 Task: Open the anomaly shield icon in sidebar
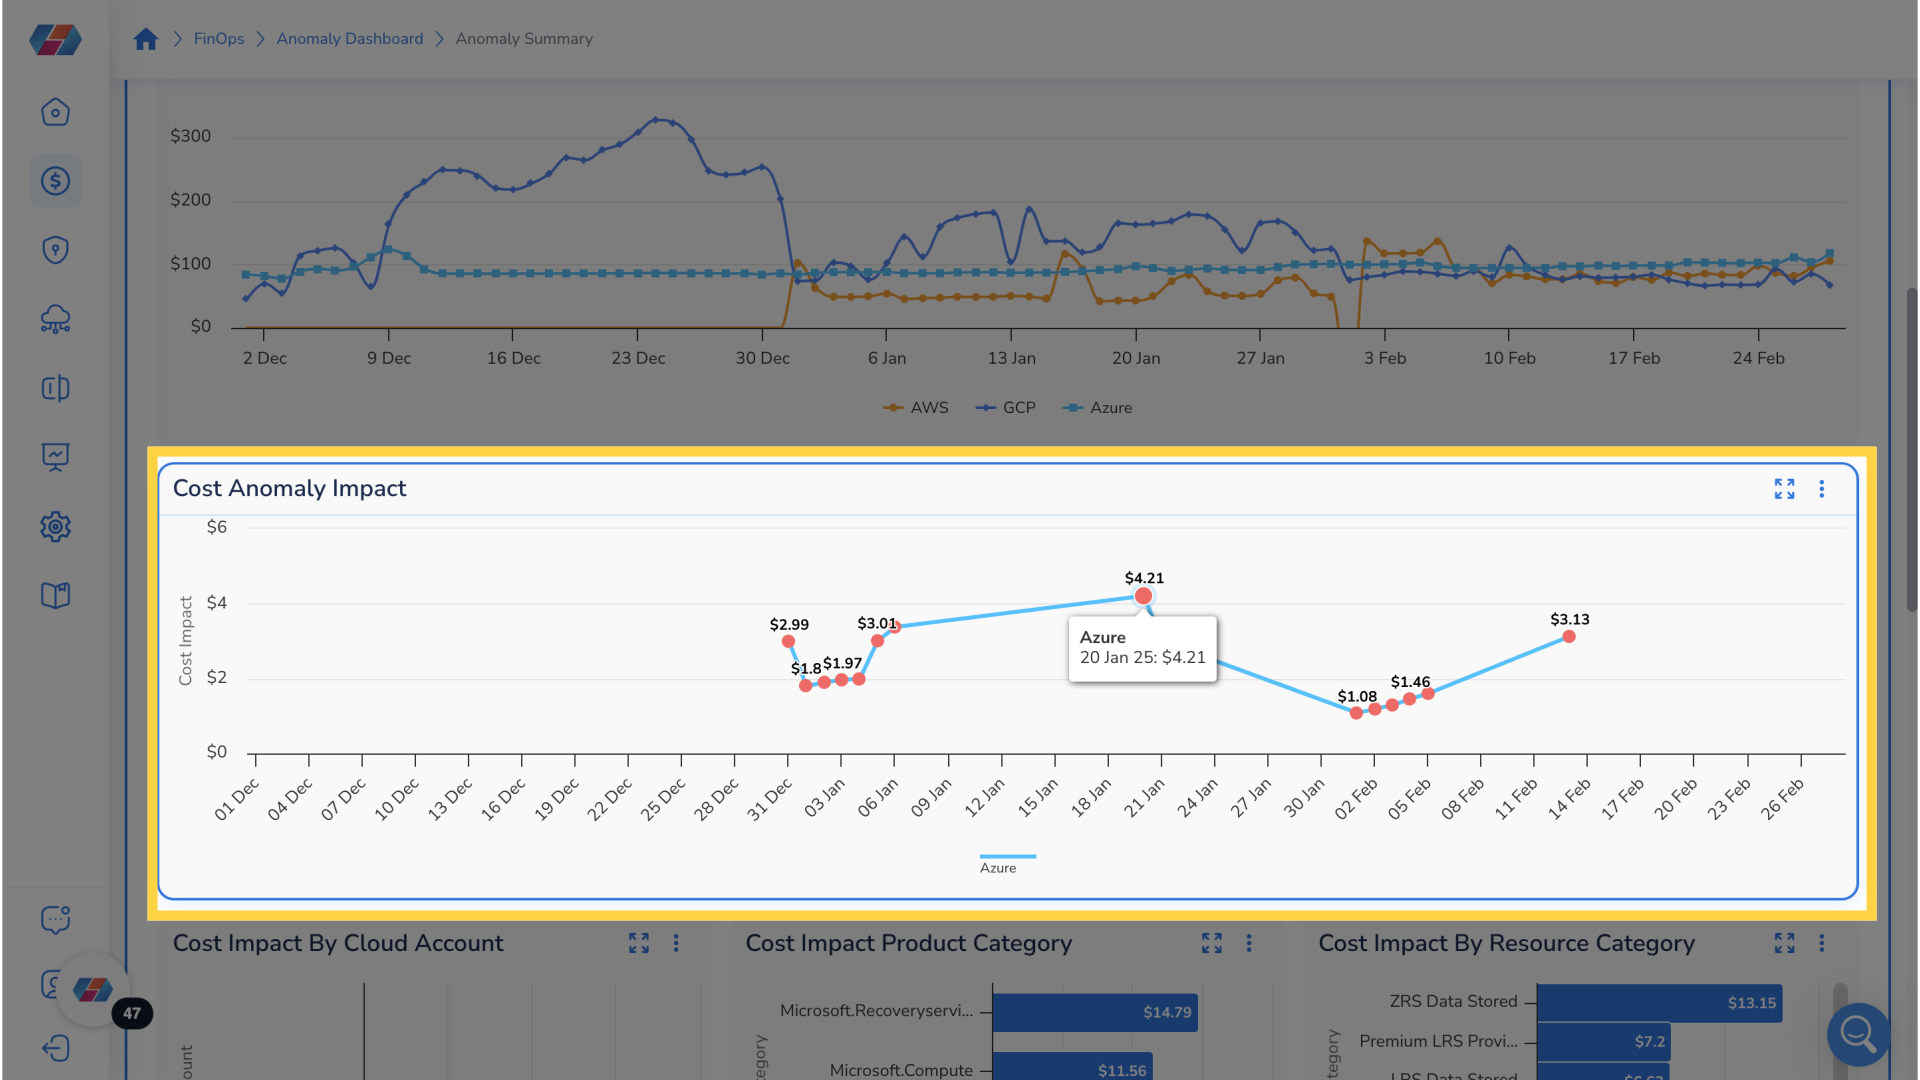[x=55, y=250]
